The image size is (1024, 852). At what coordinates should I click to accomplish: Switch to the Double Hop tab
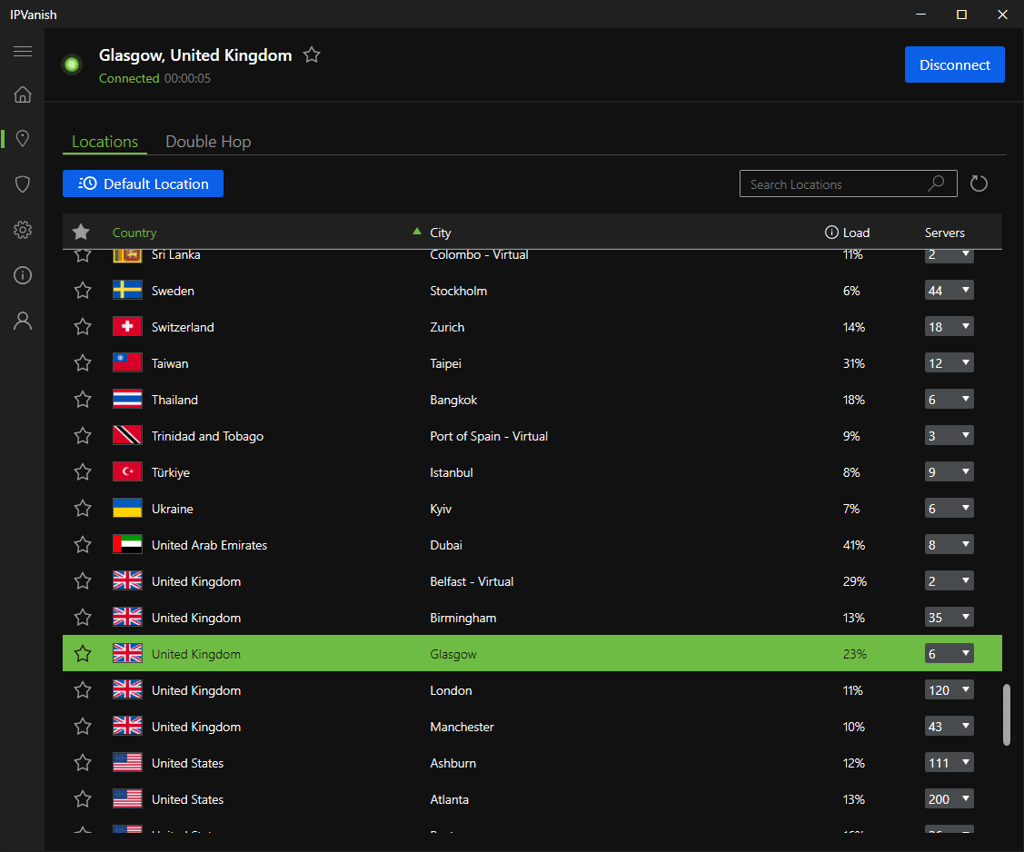[x=208, y=141]
